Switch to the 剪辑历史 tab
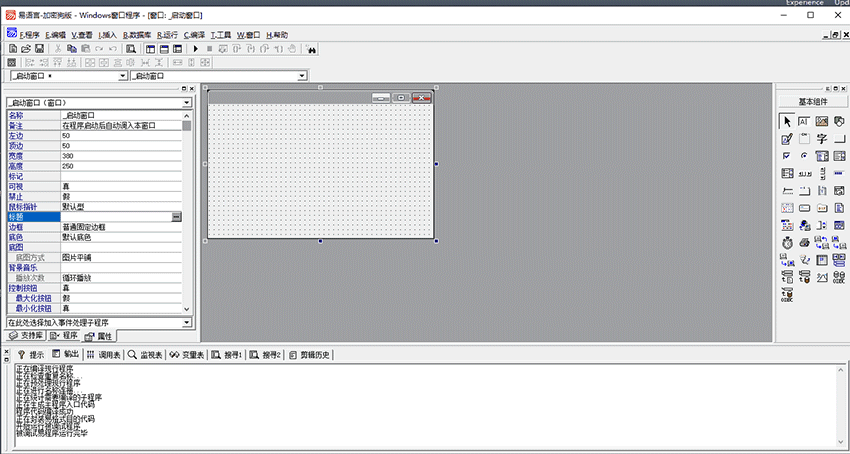This screenshot has width=850, height=454. (x=310, y=355)
